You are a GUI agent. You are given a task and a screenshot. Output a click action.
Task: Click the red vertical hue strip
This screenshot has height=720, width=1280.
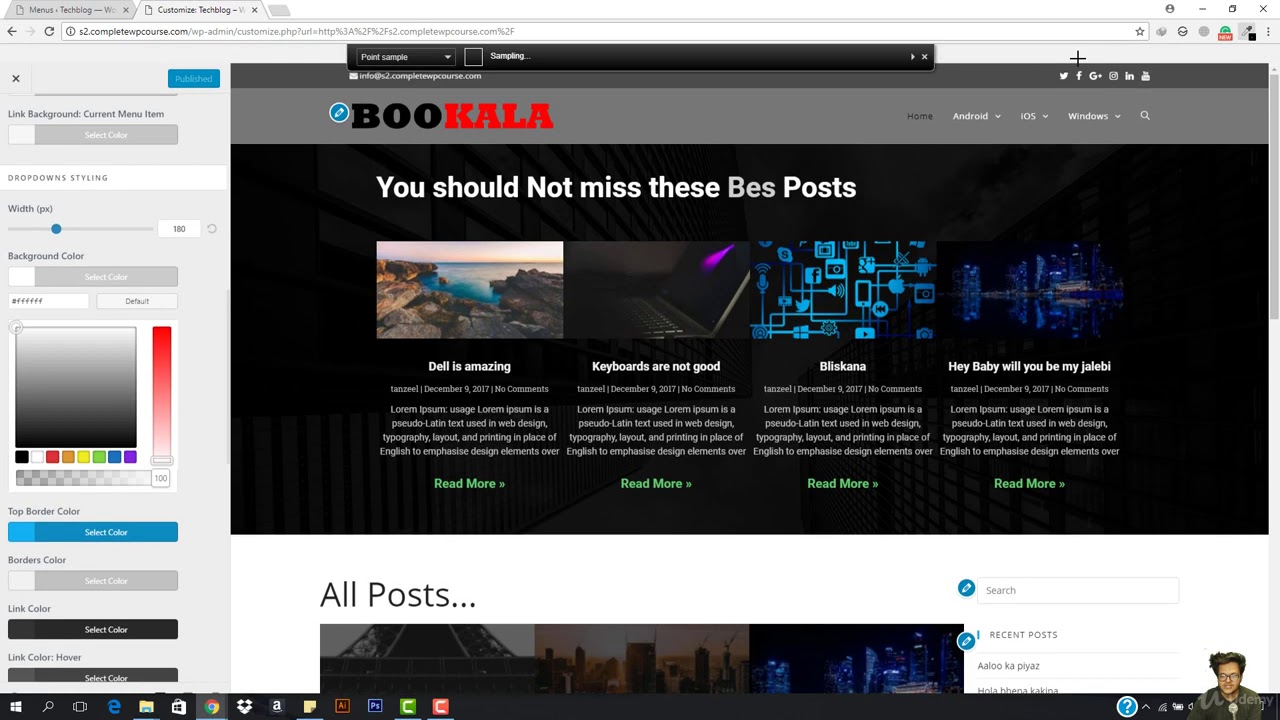pyautogui.click(x=162, y=392)
